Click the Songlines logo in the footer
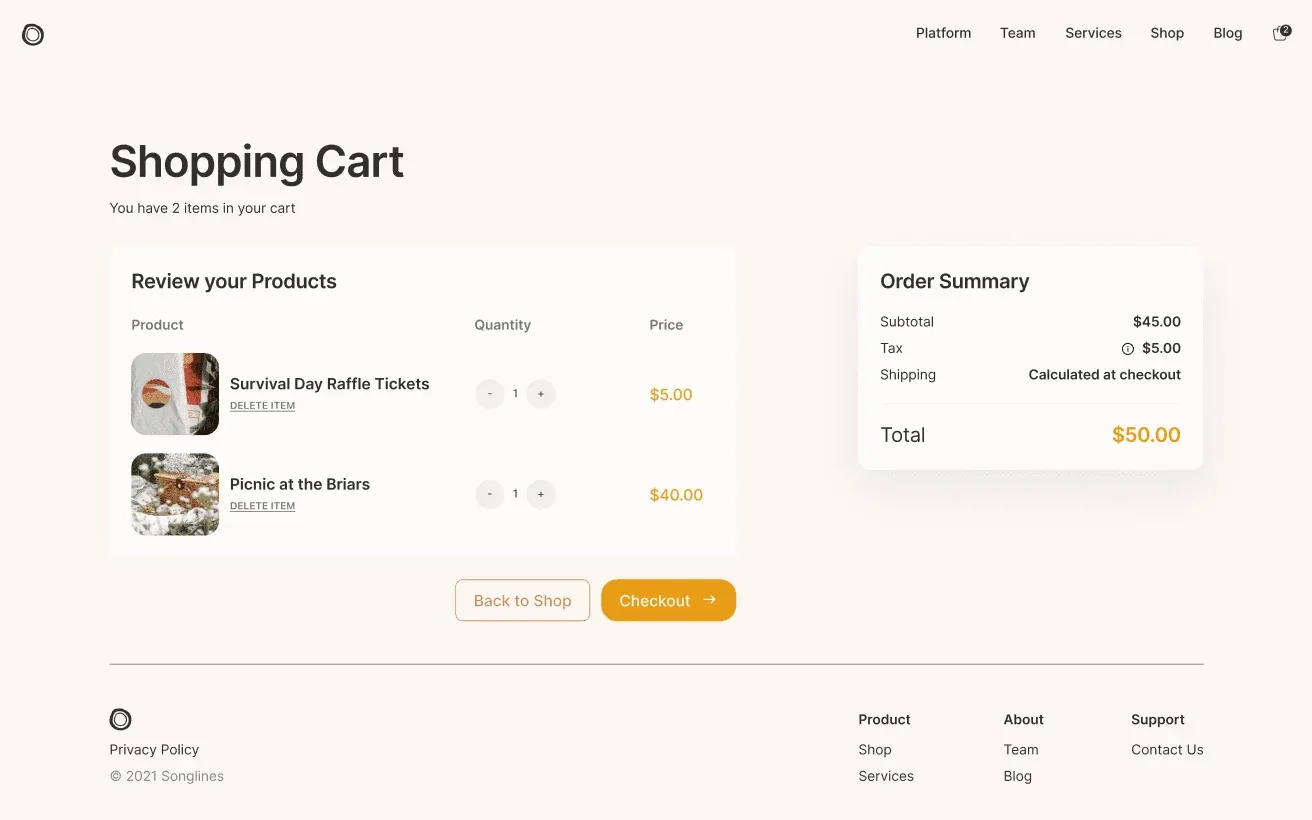Viewport: 1312px width, 820px height. 120,719
